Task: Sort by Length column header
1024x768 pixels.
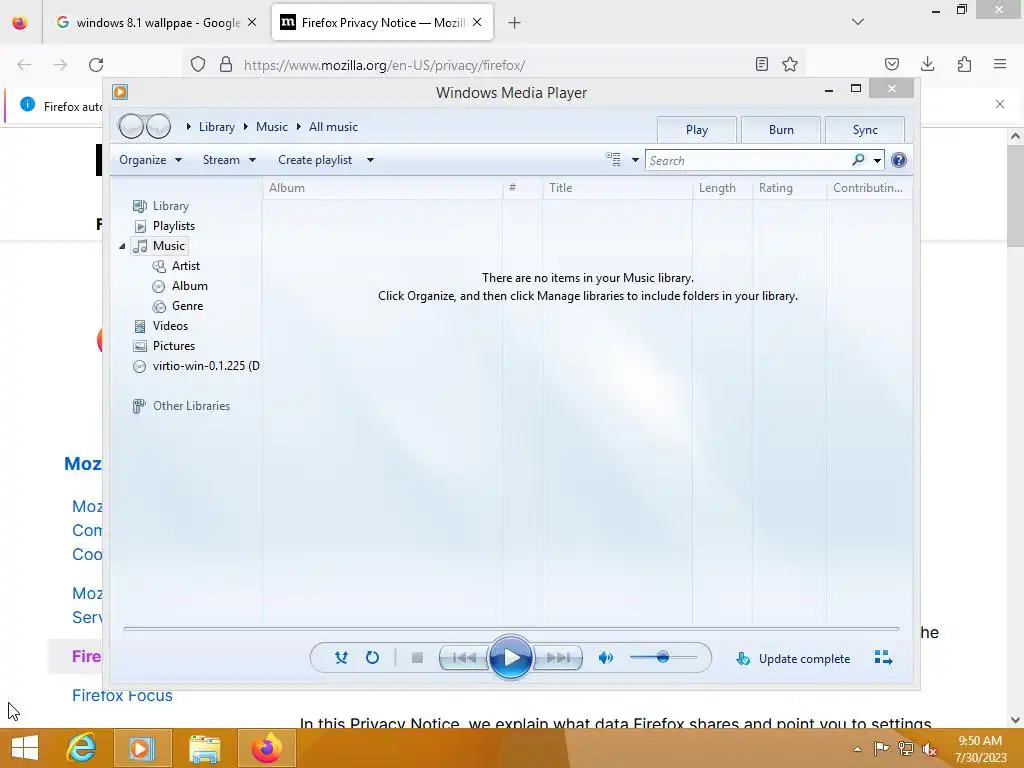Action: pos(722,188)
